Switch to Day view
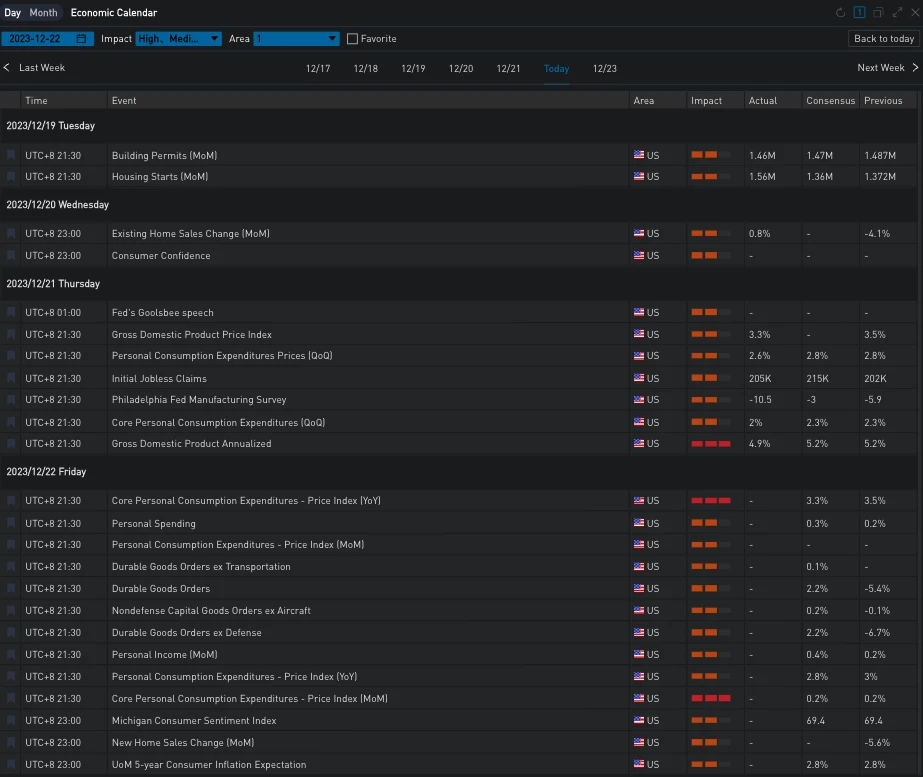923x777 pixels. (12, 13)
